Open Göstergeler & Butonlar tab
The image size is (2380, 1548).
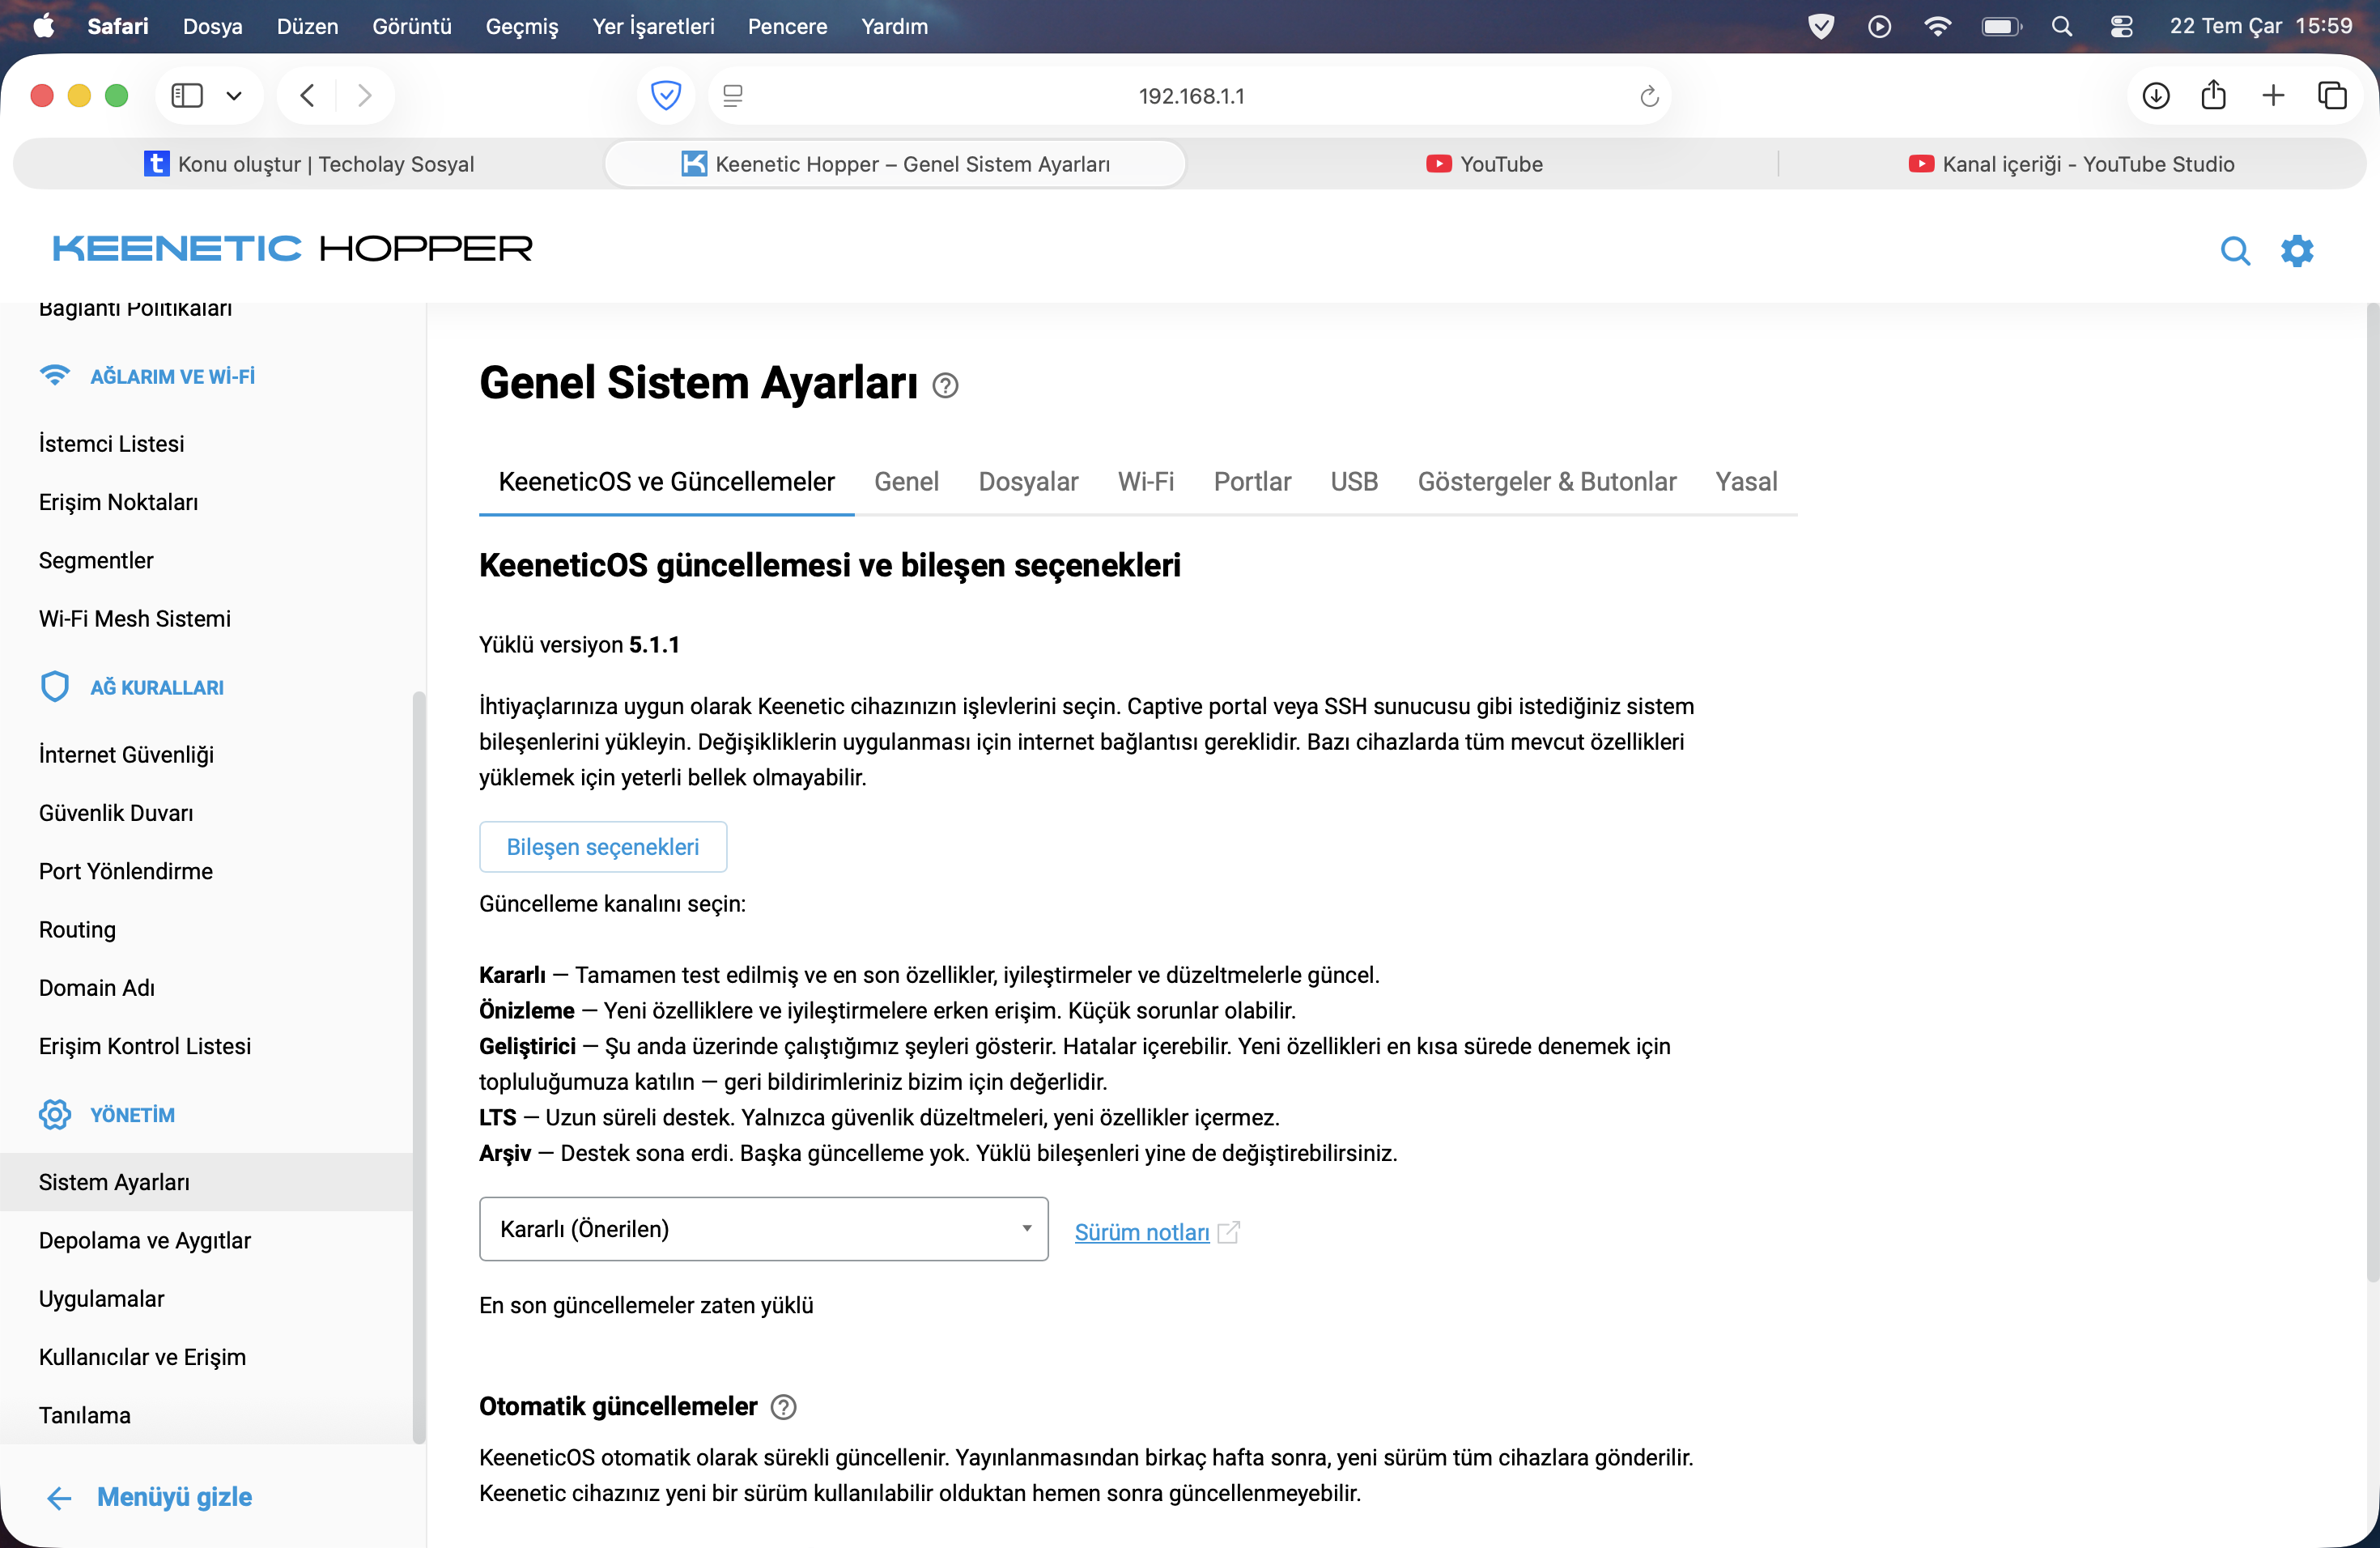pos(1546,482)
